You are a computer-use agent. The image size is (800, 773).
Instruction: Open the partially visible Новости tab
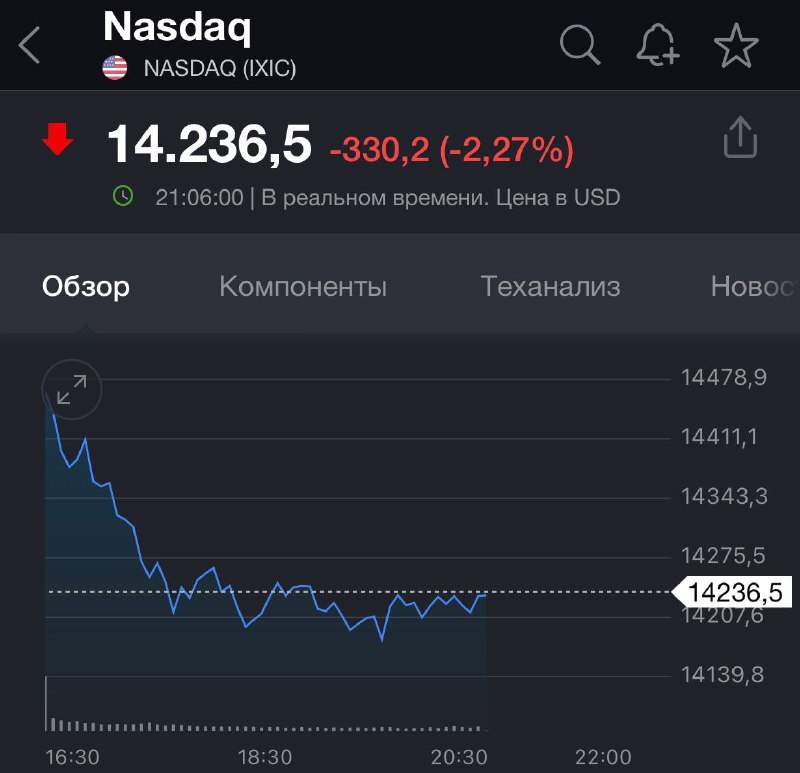tap(753, 287)
